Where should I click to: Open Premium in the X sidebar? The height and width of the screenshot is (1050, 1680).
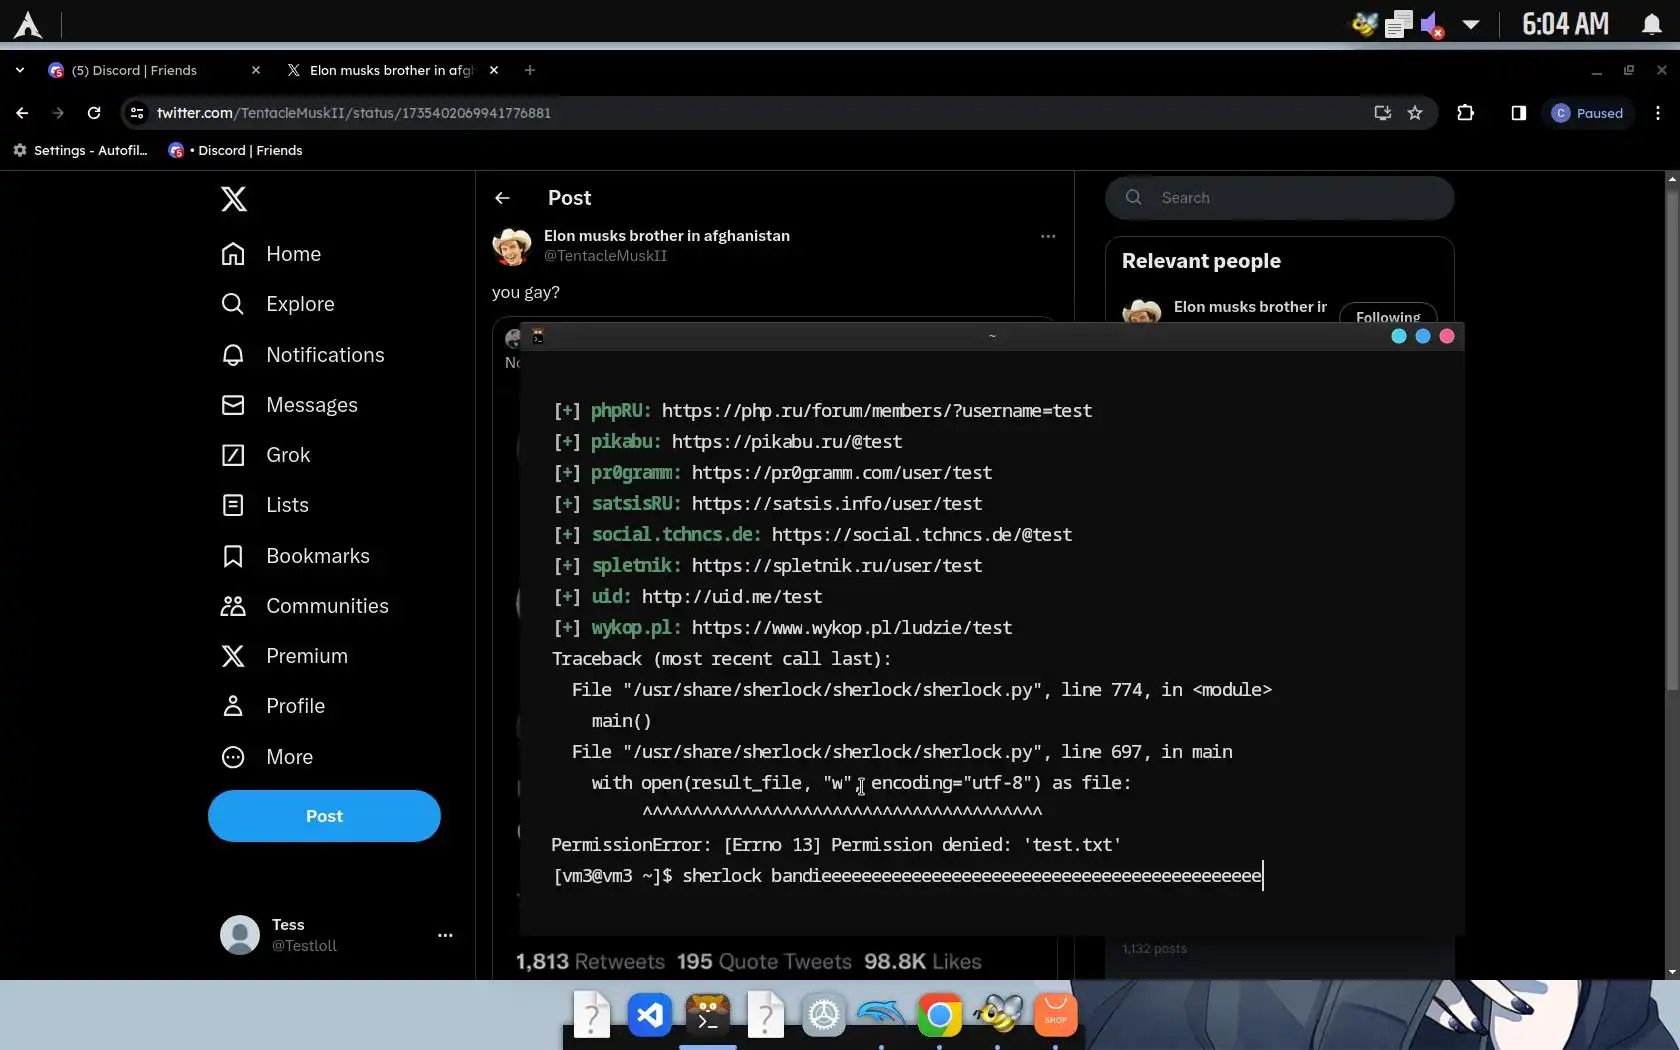pyautogui.click(x=284, y=656)
